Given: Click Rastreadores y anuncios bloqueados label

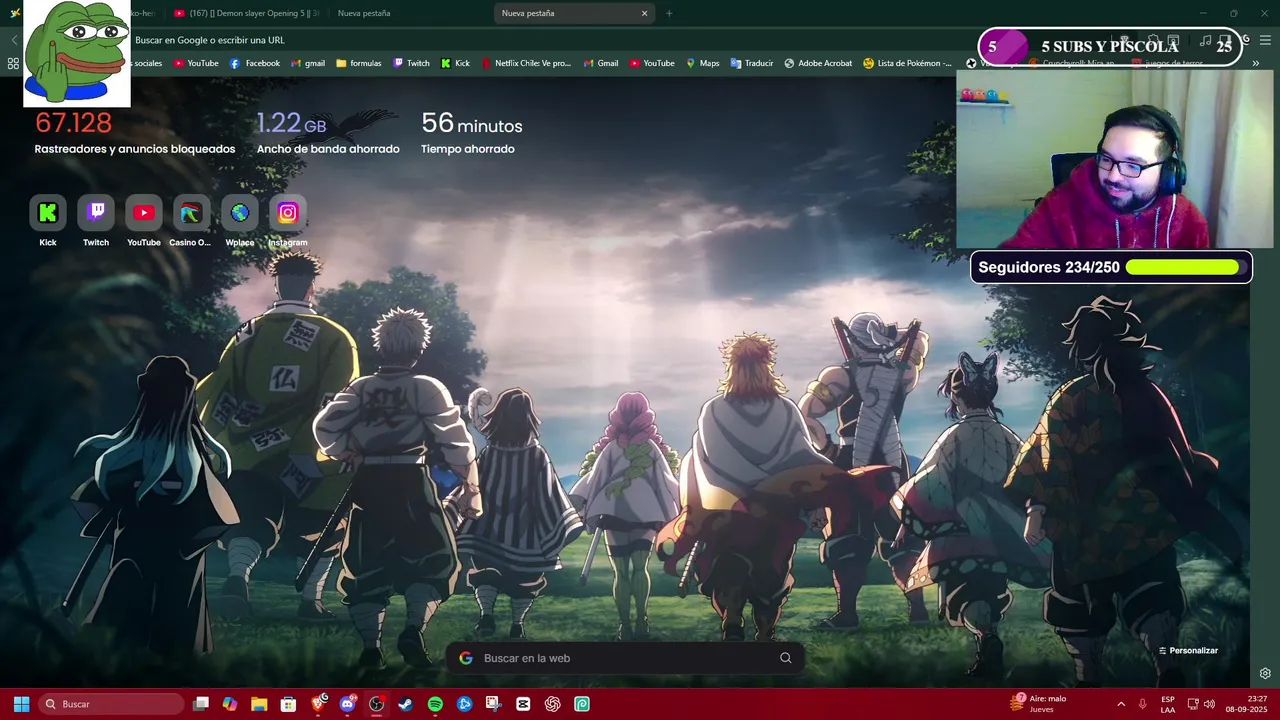Looking at the screenshot, I should (135, 149).
